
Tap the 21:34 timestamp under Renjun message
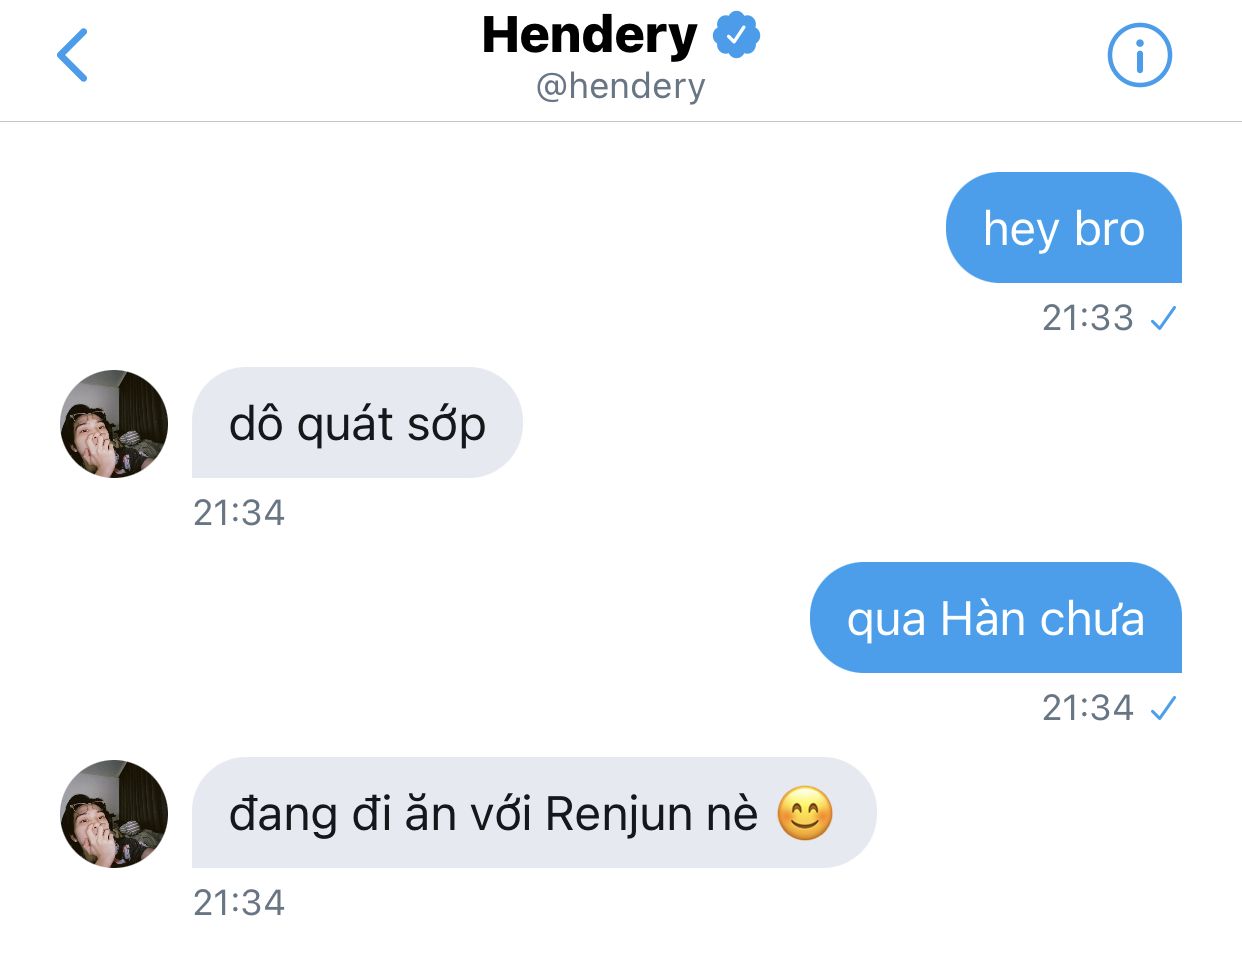coord(239,903)
